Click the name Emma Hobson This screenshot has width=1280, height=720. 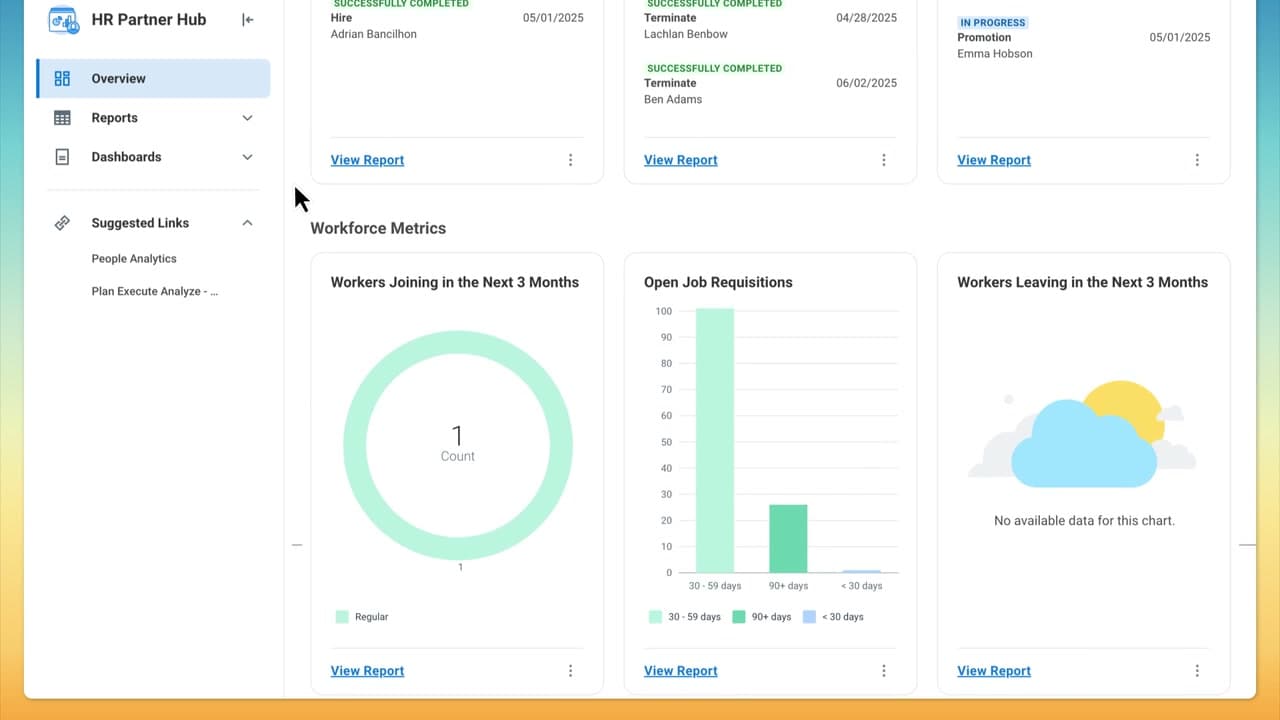994,54
